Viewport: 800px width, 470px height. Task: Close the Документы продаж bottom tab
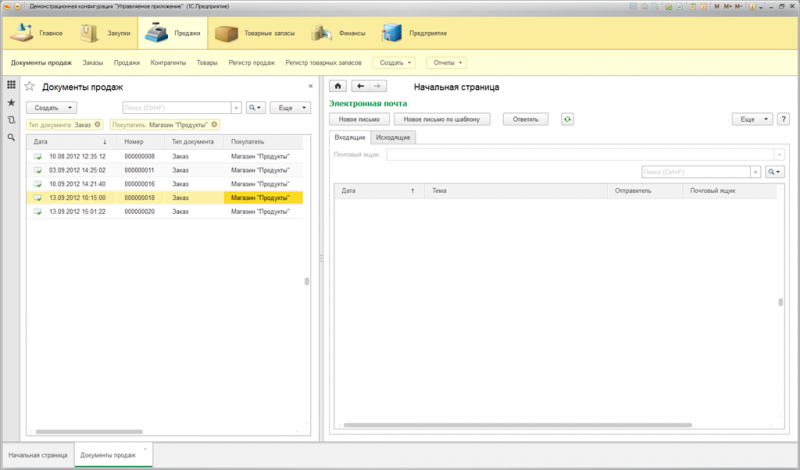click(x=145, y=449)
